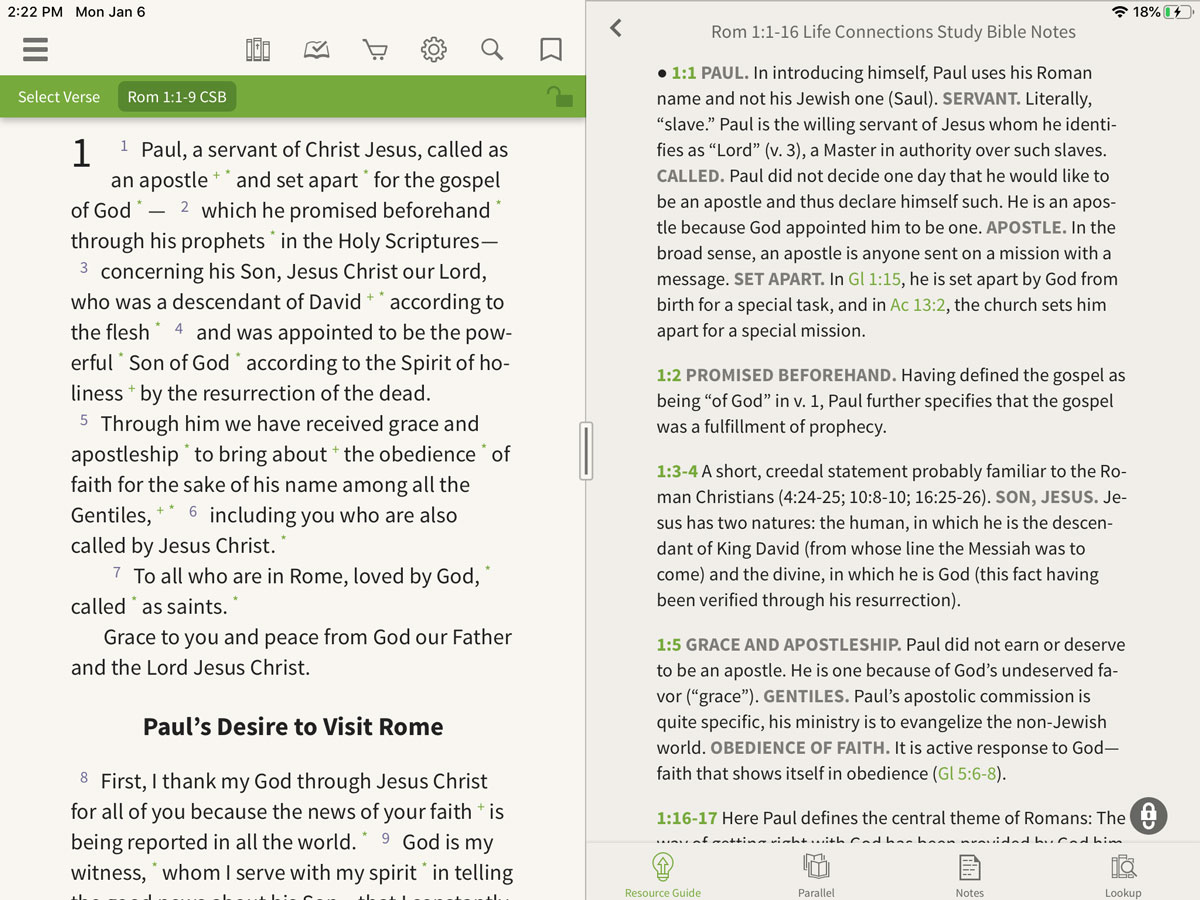Image resolution: width=1200 pixels, height=900 pixels.
Task: Open the Rom 1:1-9 CSB reference selector
Action: 177,97
